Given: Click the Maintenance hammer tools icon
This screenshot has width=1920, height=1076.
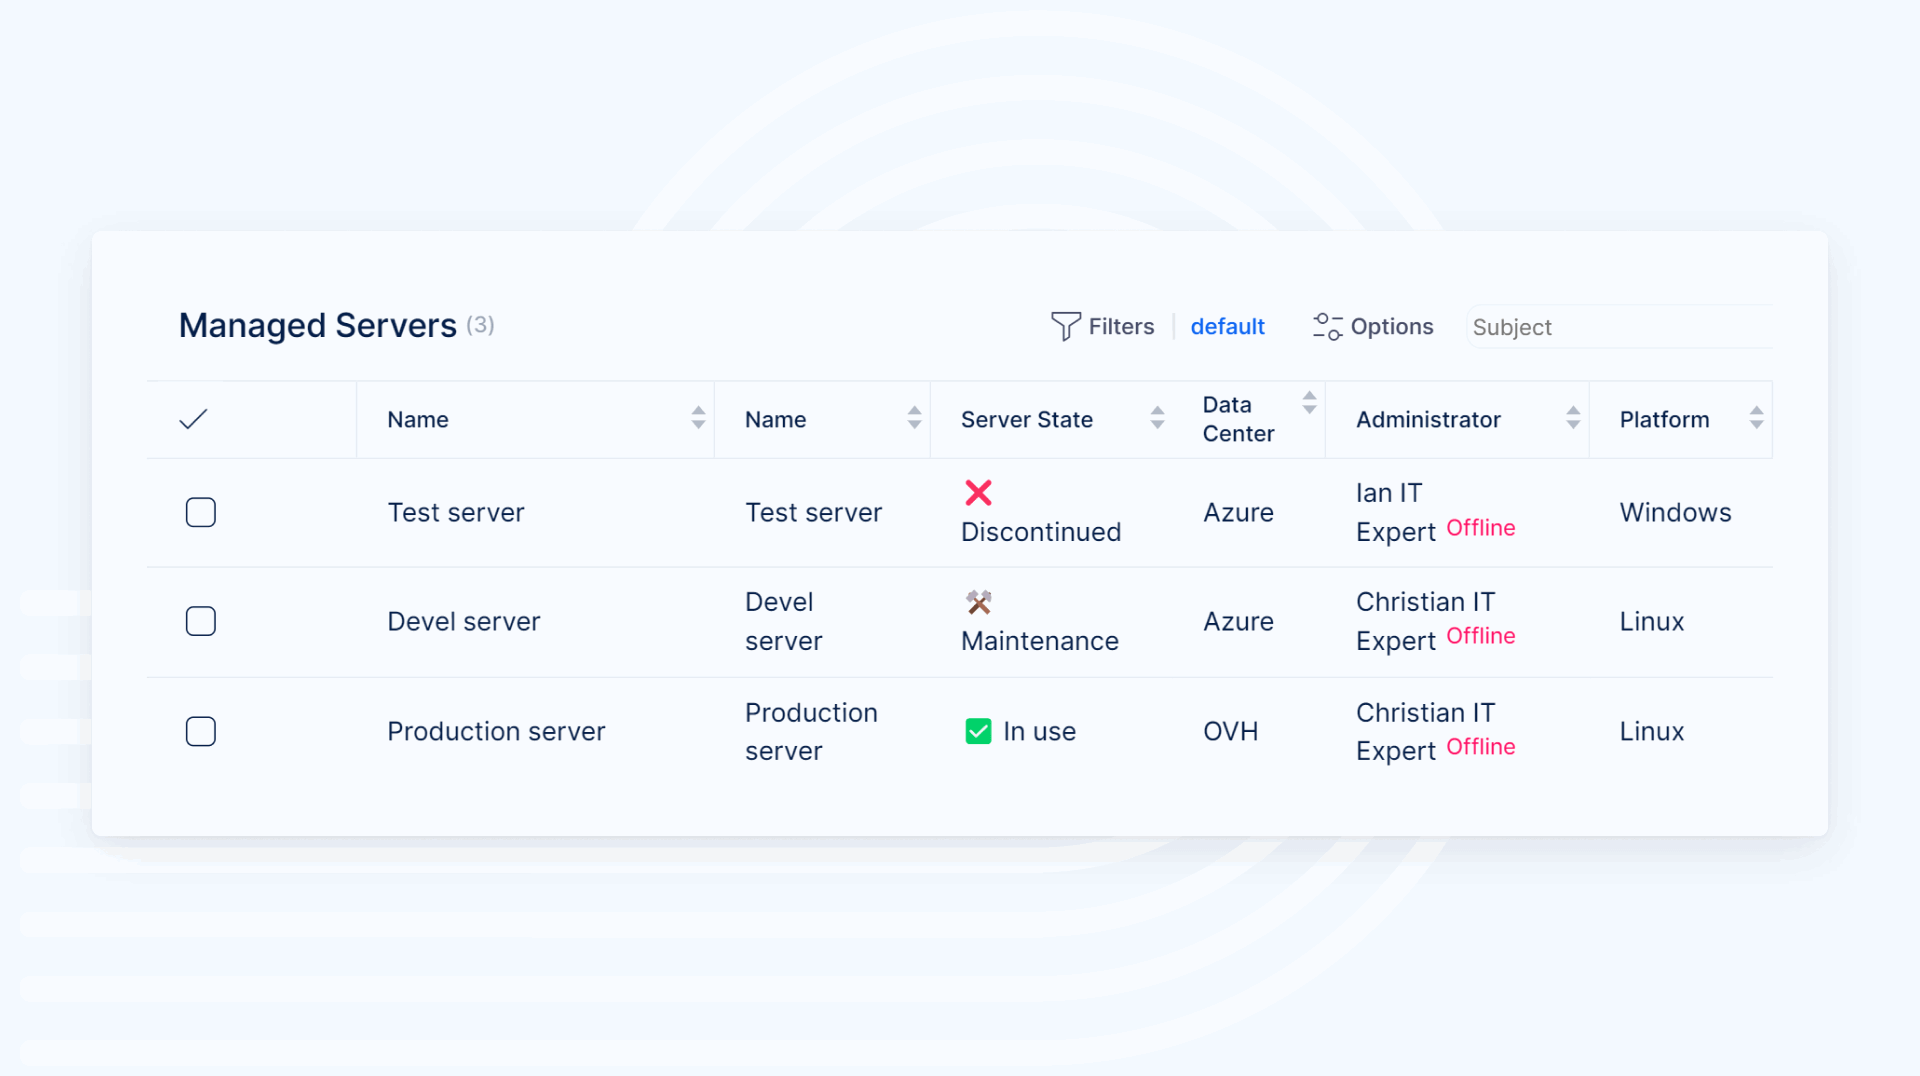Looking at the screenshot, I should (978, 602).
